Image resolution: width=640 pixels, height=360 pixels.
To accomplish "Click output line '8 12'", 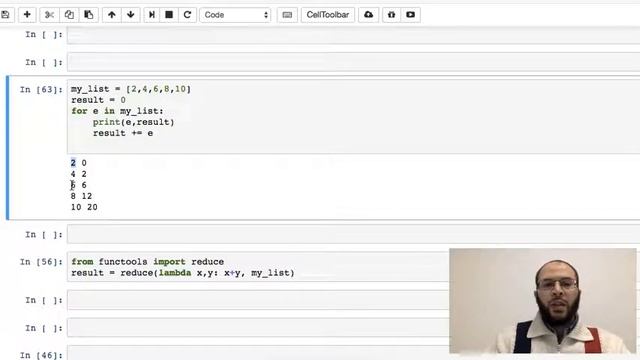I will (x=81, y=196).
